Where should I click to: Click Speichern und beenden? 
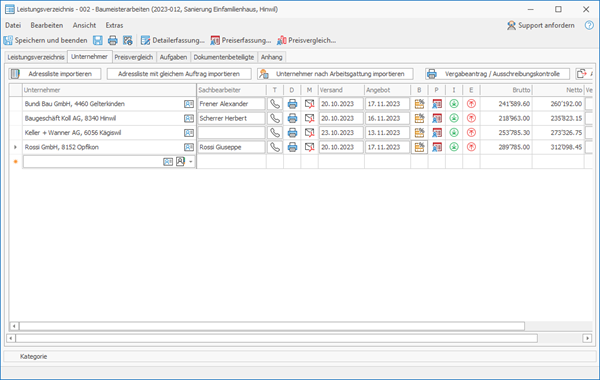[46, 40]
